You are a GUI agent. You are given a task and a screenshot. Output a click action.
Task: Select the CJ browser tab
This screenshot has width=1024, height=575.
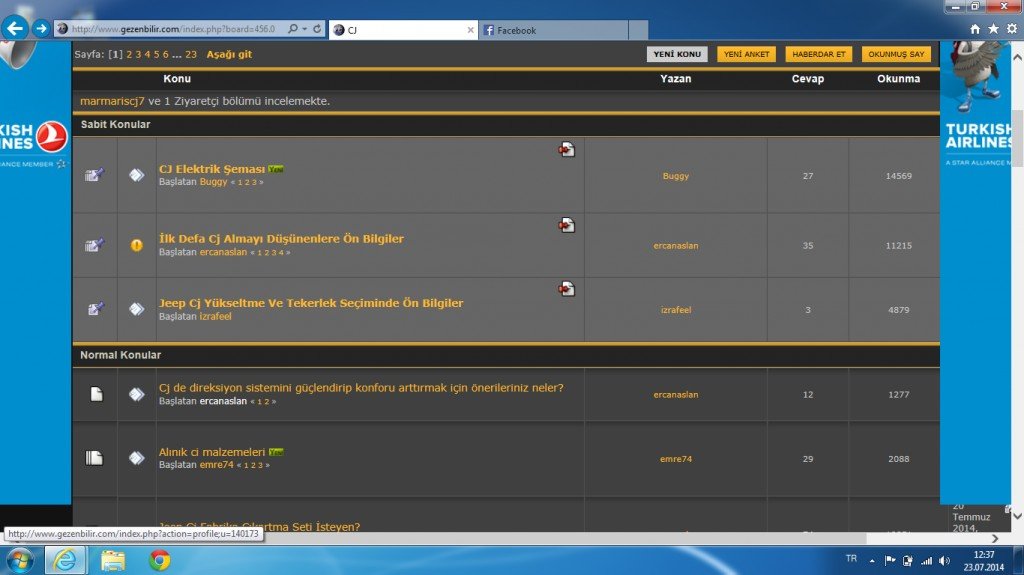[400, 30]
